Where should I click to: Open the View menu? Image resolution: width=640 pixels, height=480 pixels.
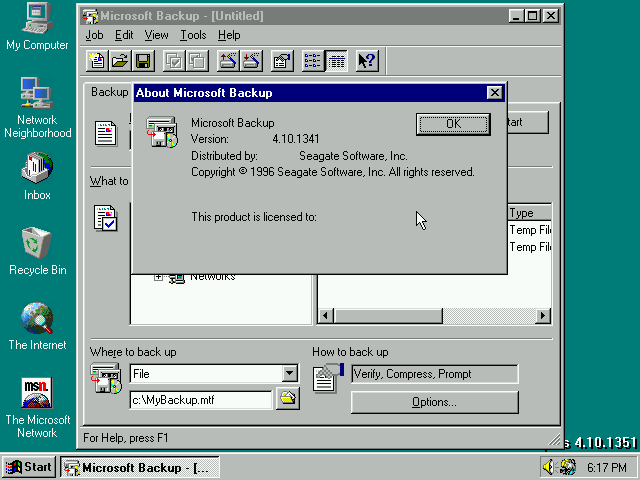coord(156,35)
